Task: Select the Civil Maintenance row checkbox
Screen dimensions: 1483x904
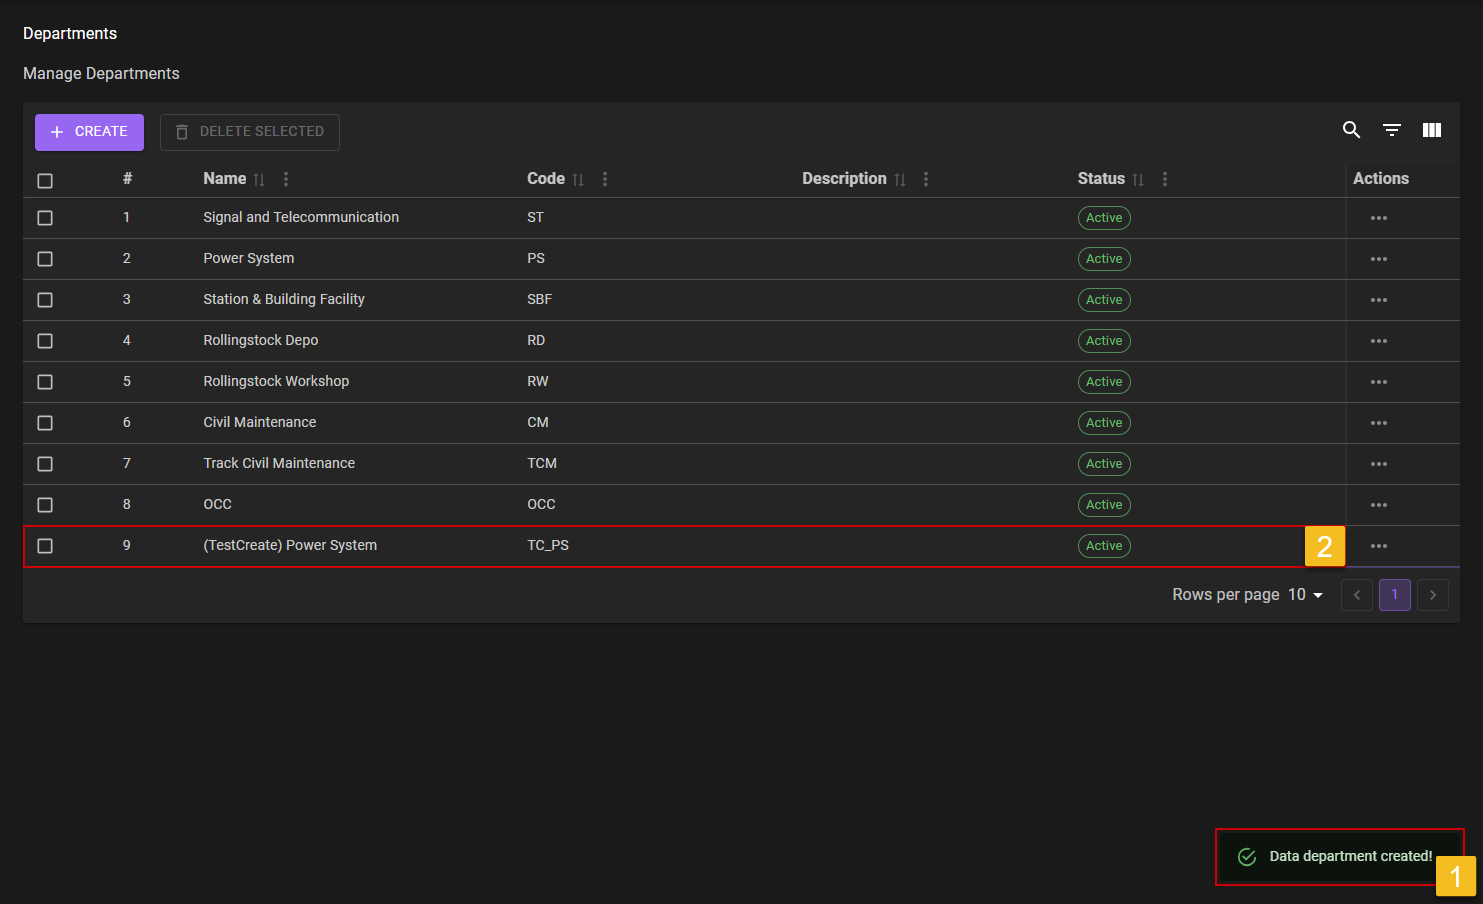Action: pos(45,423)
